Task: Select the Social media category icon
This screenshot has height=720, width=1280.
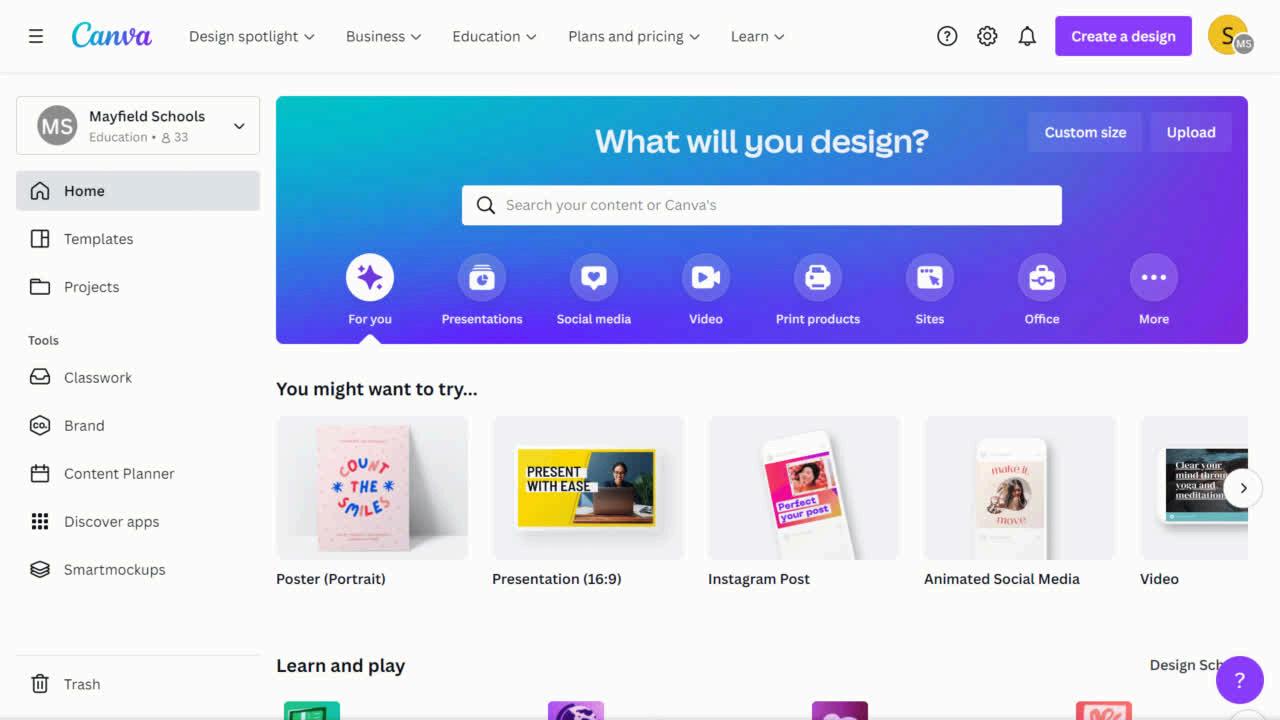Action: click(594, 277)
